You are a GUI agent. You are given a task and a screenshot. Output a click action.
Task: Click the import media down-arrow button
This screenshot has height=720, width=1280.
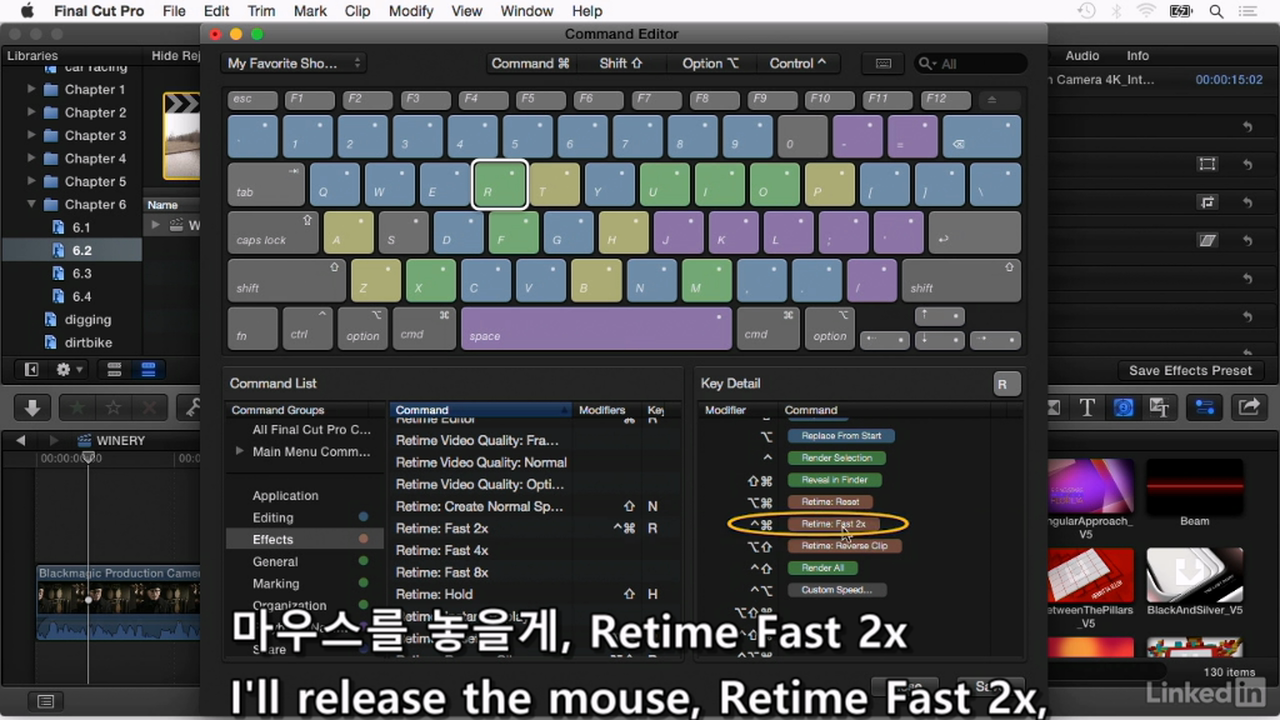[x=32, y=408]
